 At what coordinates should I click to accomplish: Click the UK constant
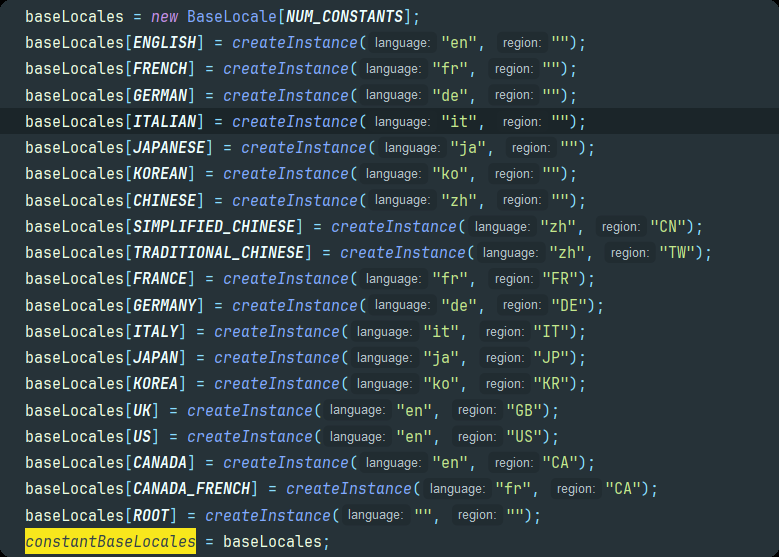tap(142, 410)
